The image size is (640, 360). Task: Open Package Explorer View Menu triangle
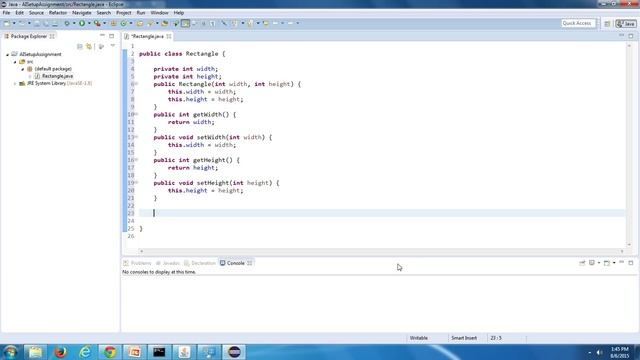113,46
